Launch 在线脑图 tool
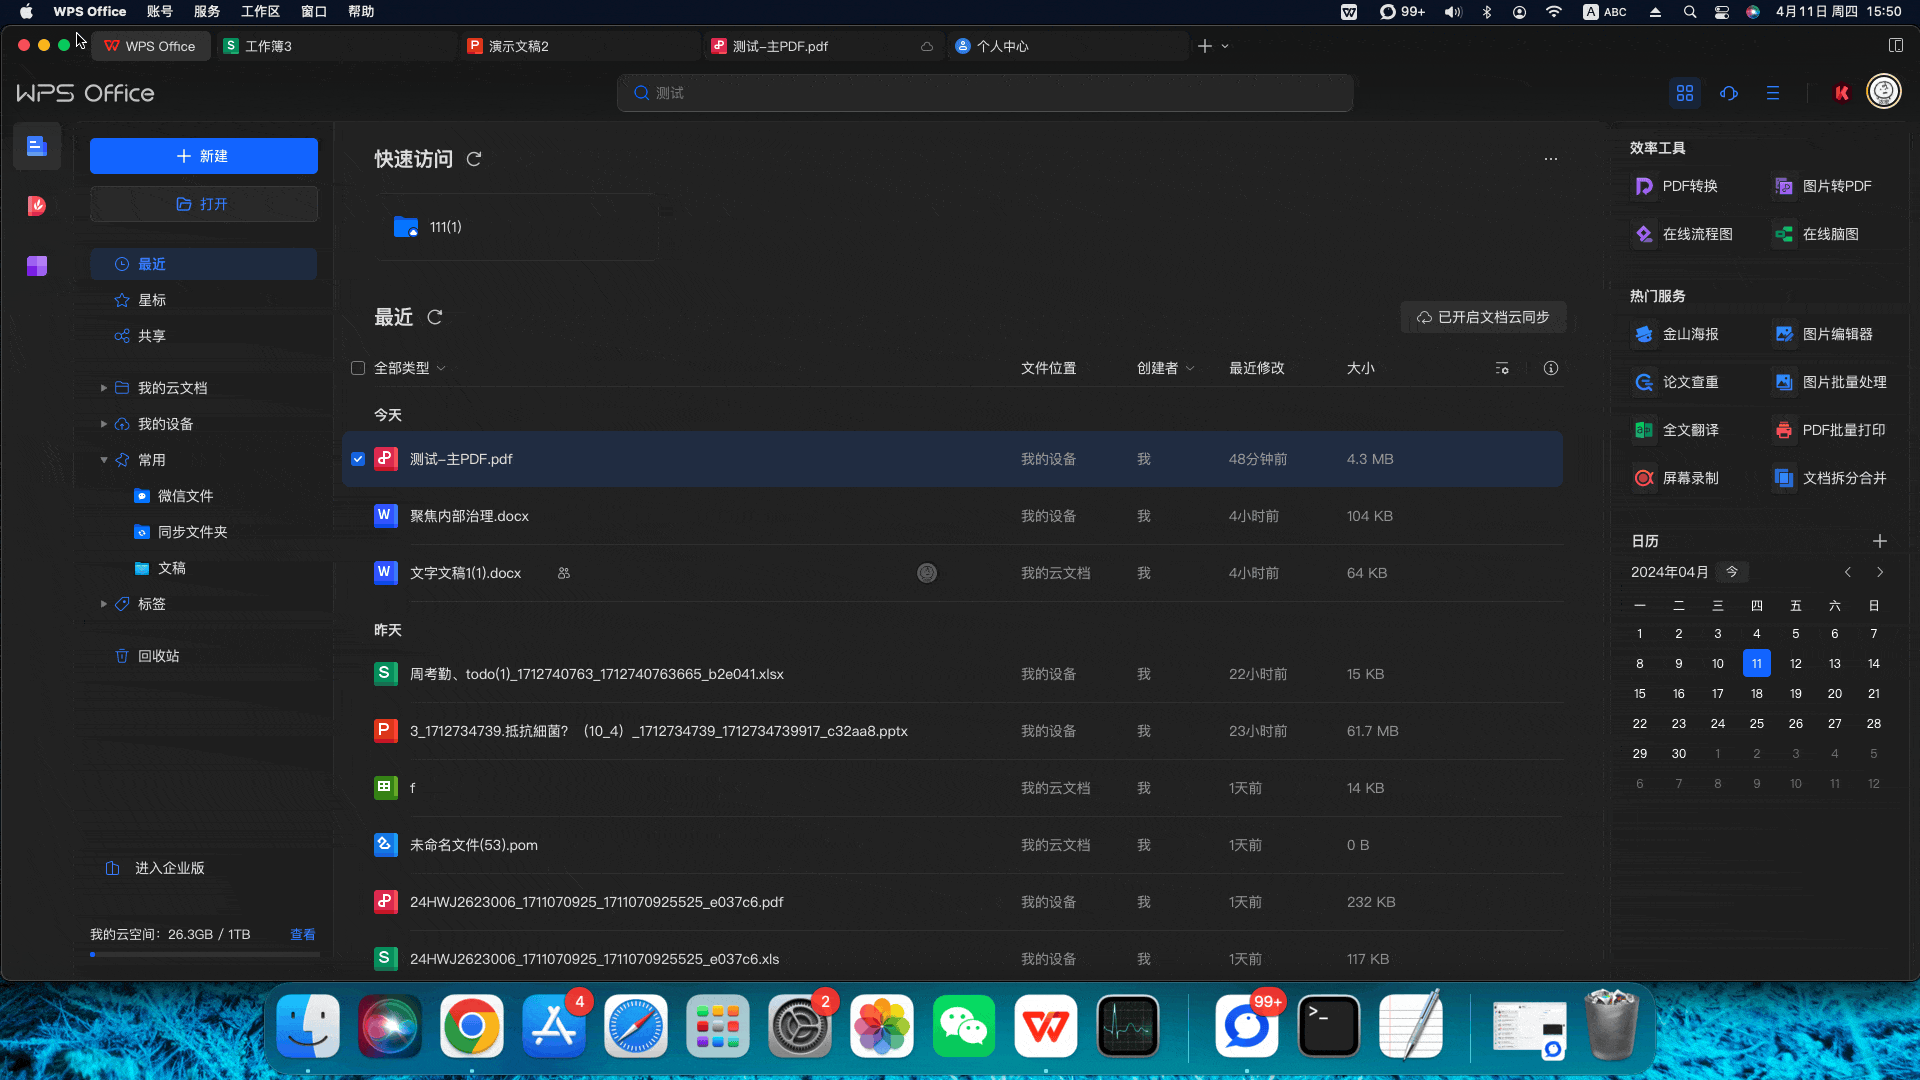 coord(1816,234)
